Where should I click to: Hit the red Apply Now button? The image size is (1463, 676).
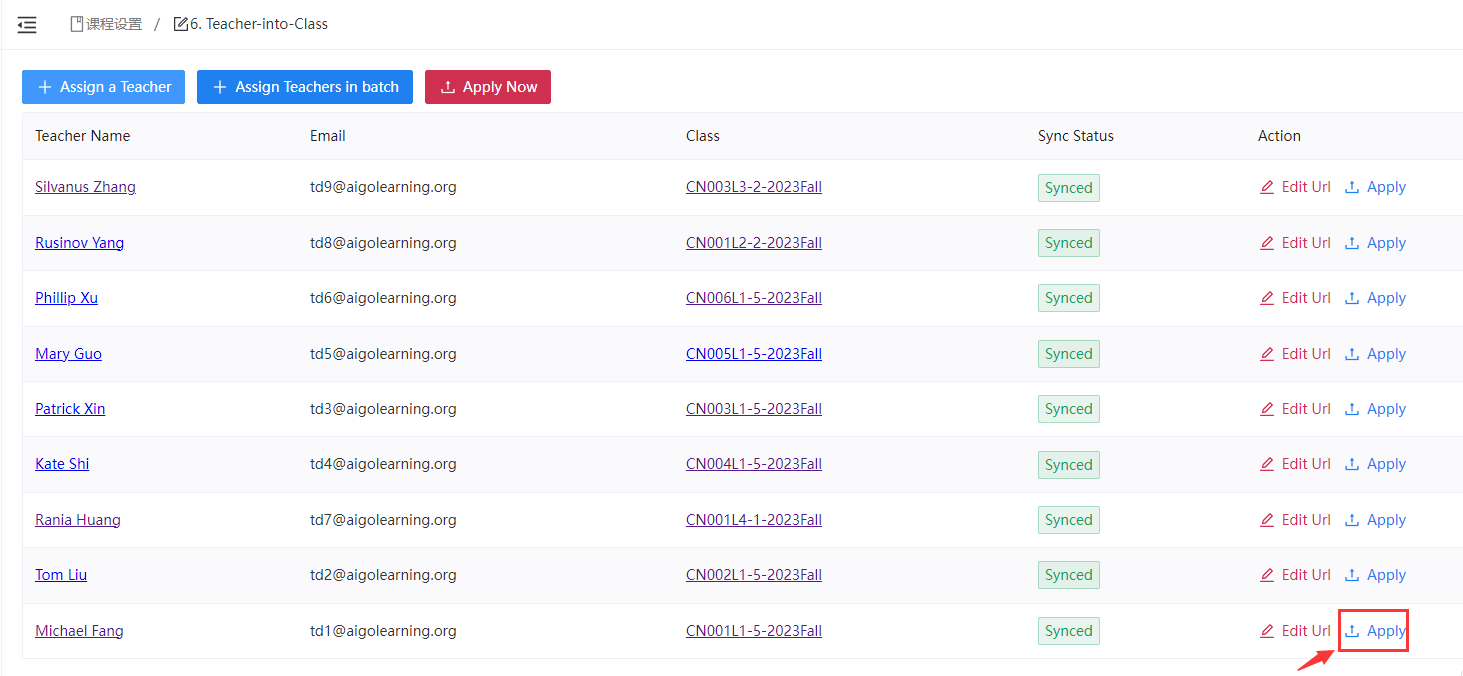(488, 87)
